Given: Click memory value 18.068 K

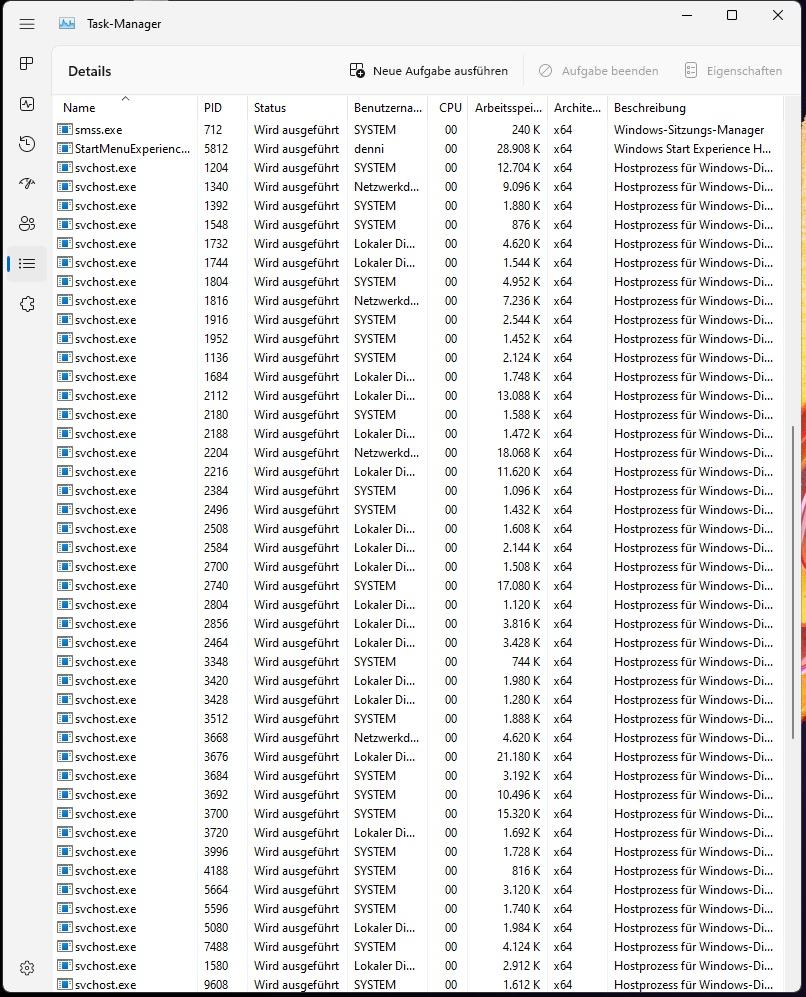Looking at the screenshot, I should point(518,453).
